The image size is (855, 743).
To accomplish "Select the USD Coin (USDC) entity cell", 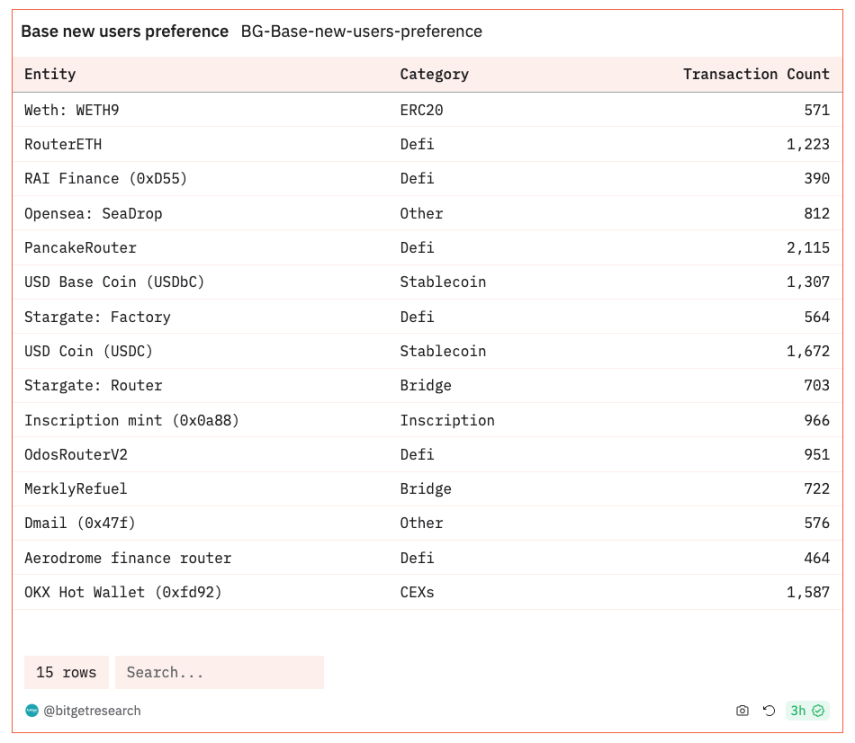I will coord(89,351).
